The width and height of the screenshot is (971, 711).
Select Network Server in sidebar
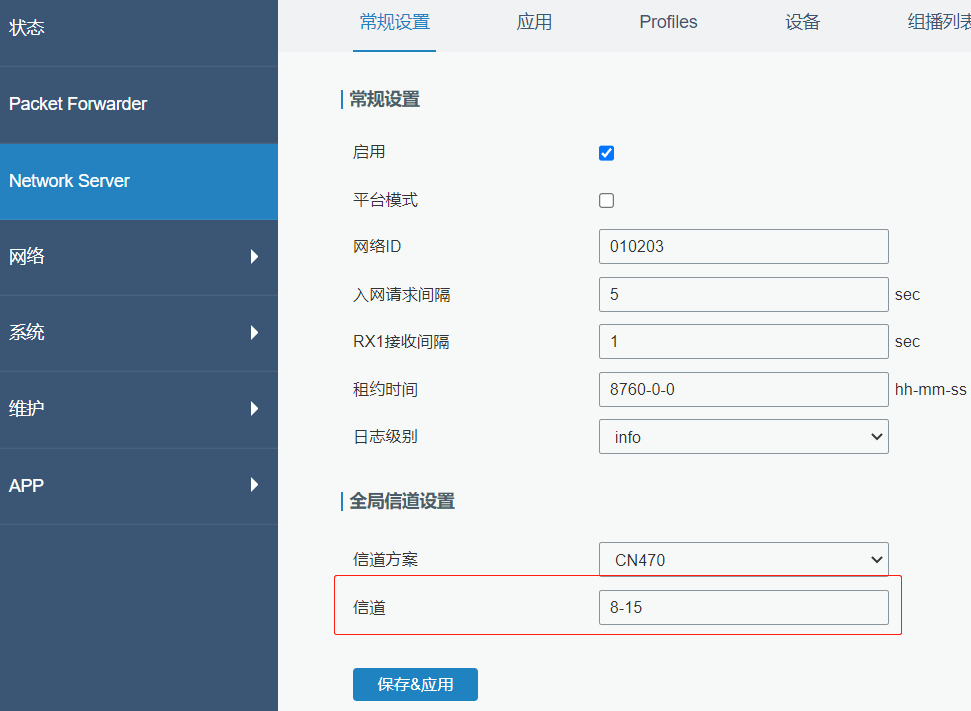coord(139,181)
